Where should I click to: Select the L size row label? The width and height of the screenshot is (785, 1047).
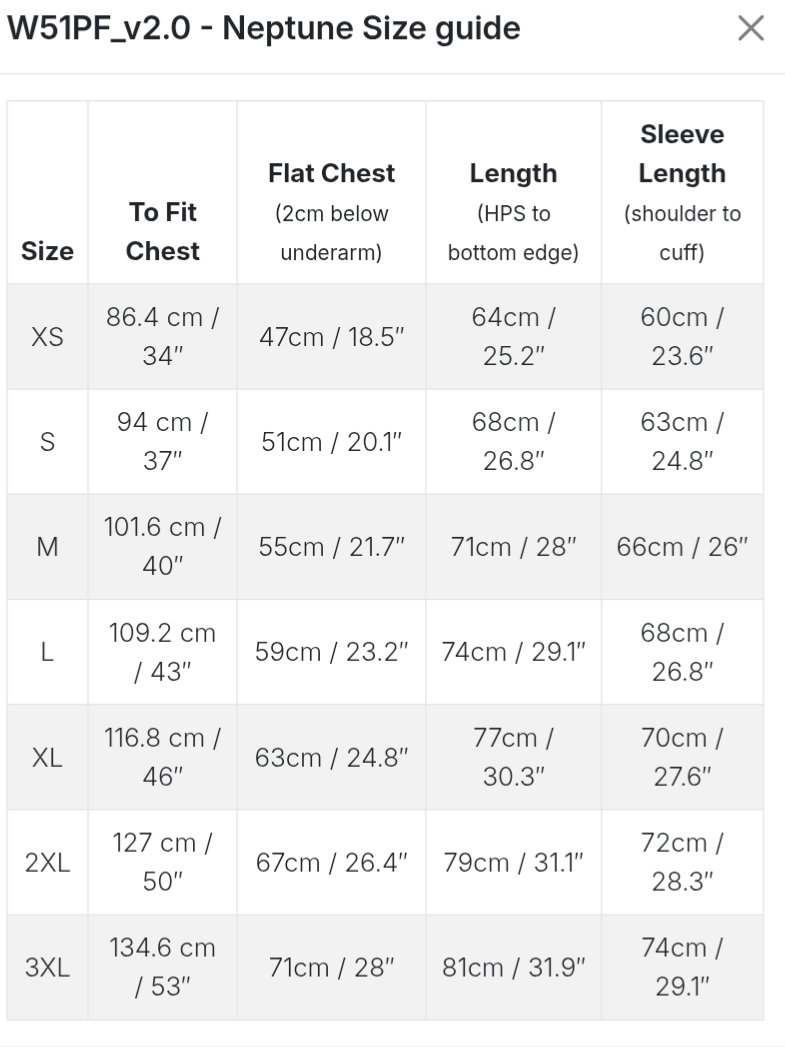pyautogui.click(x=48, y=652)
